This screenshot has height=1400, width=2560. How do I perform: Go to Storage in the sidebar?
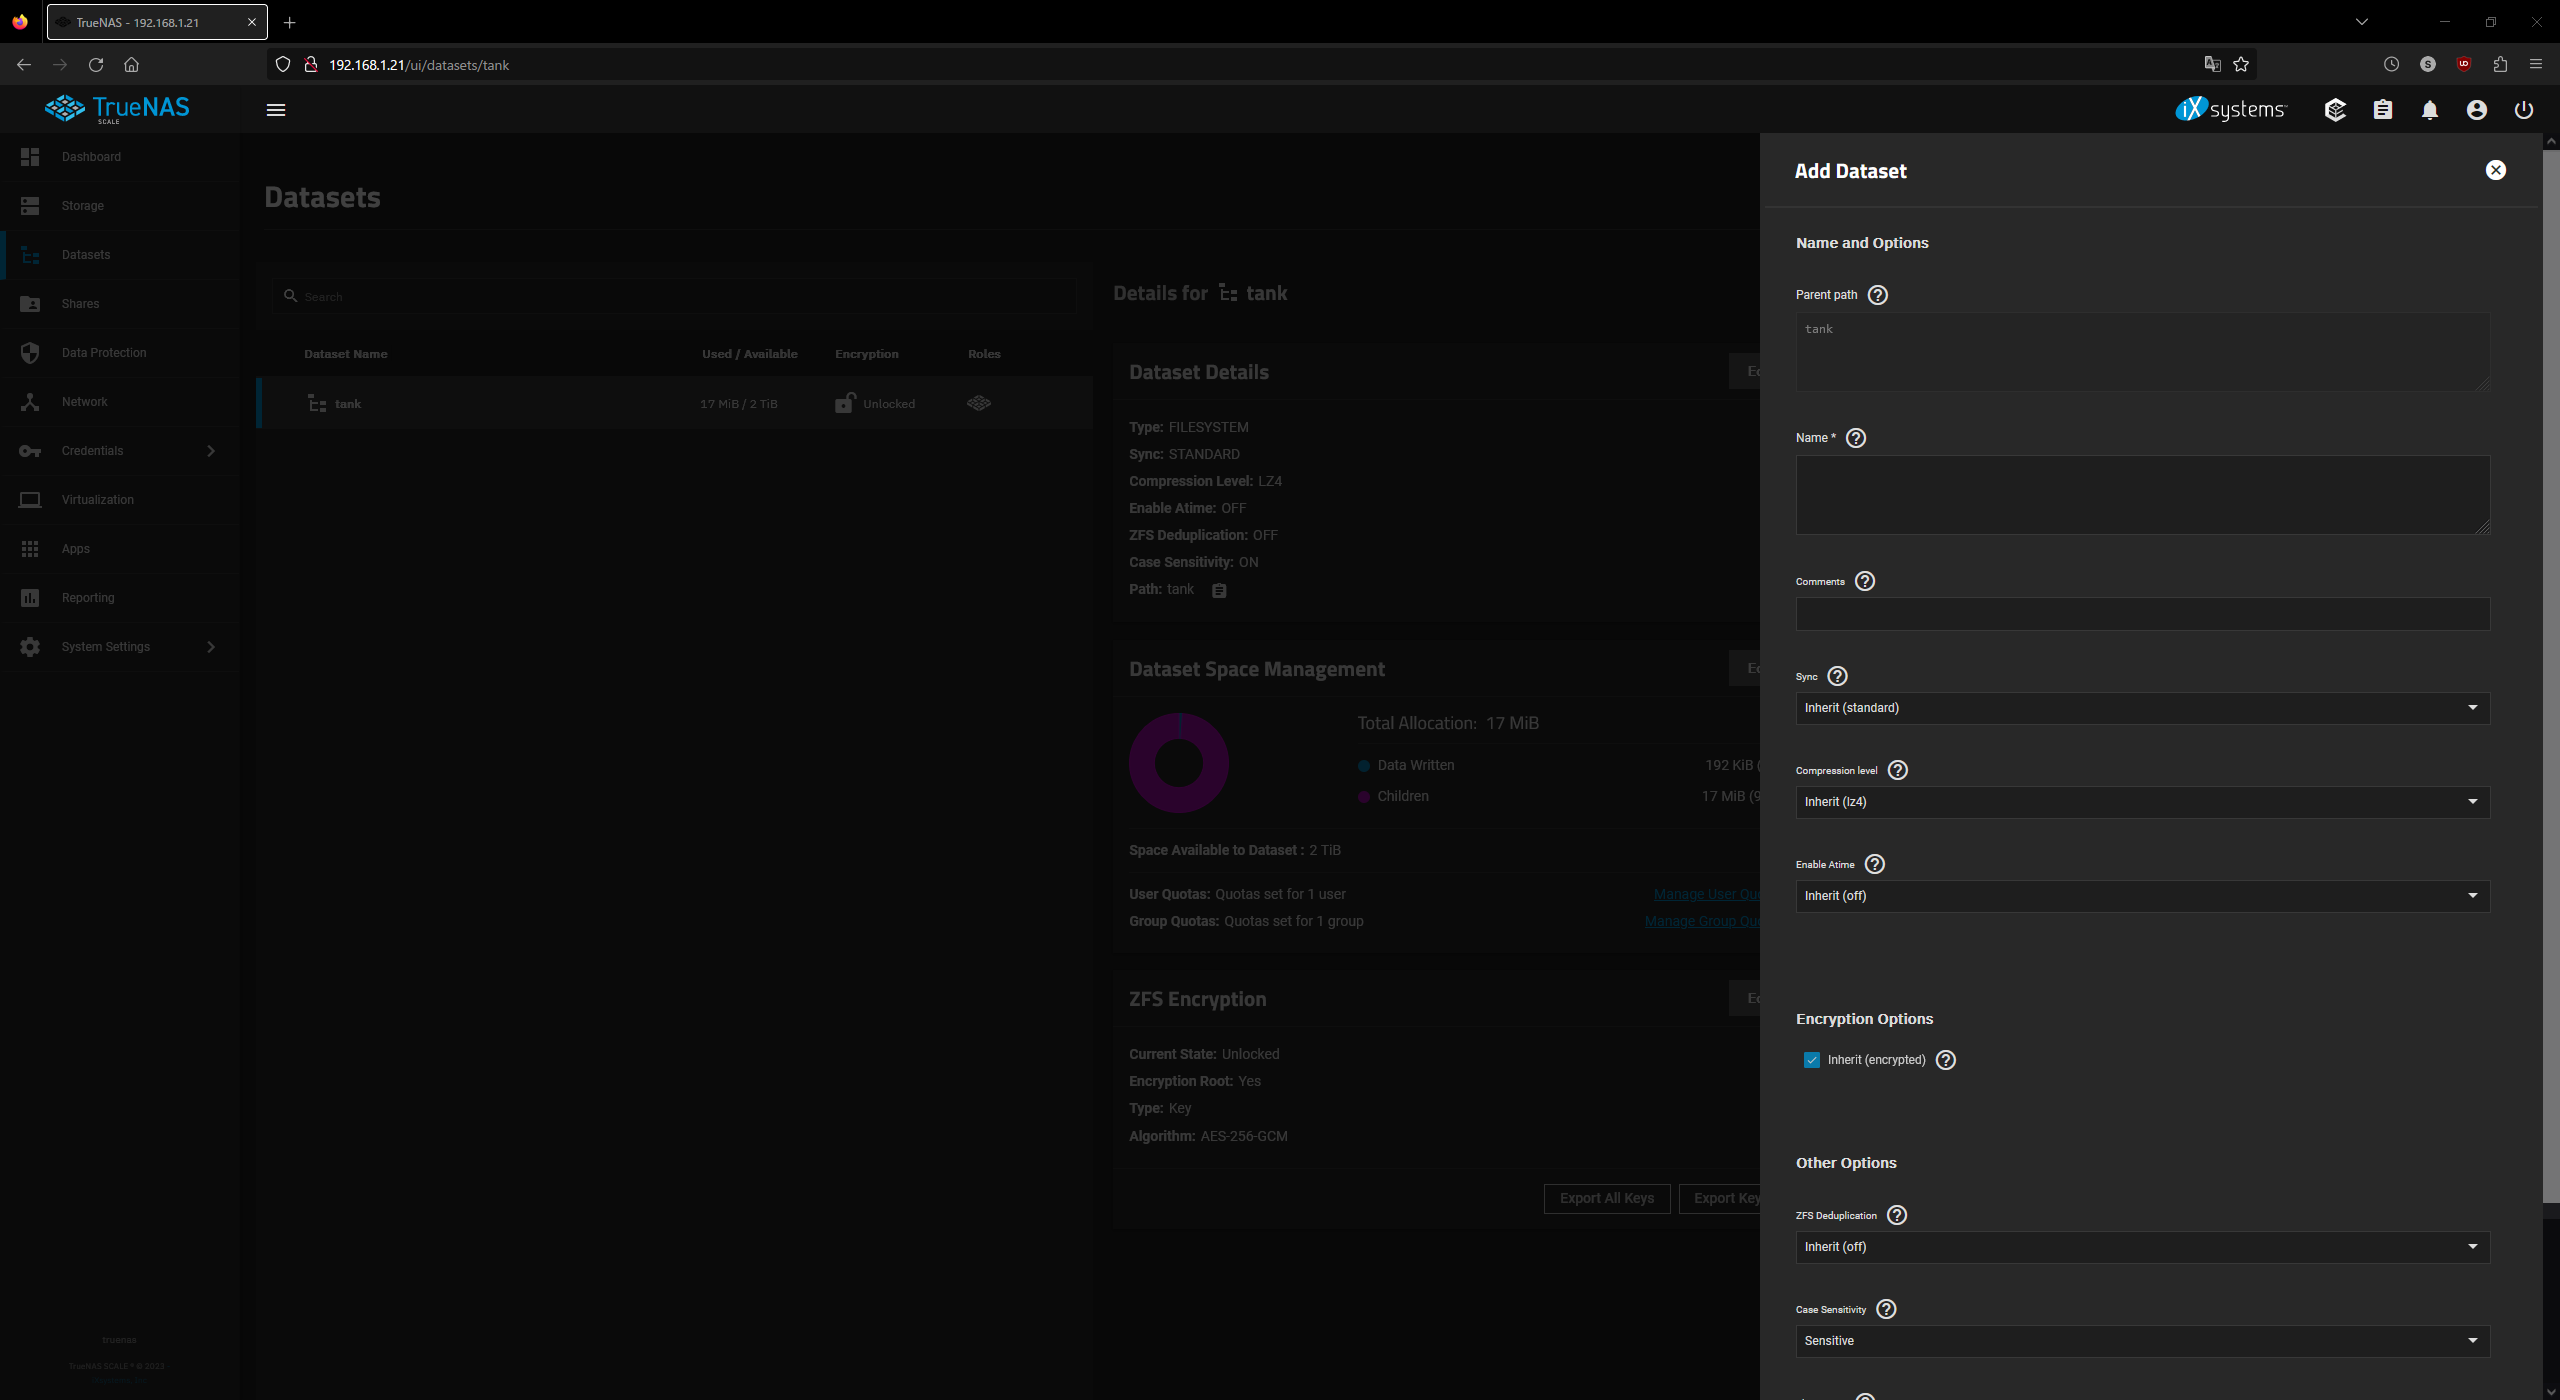(82, 206)
